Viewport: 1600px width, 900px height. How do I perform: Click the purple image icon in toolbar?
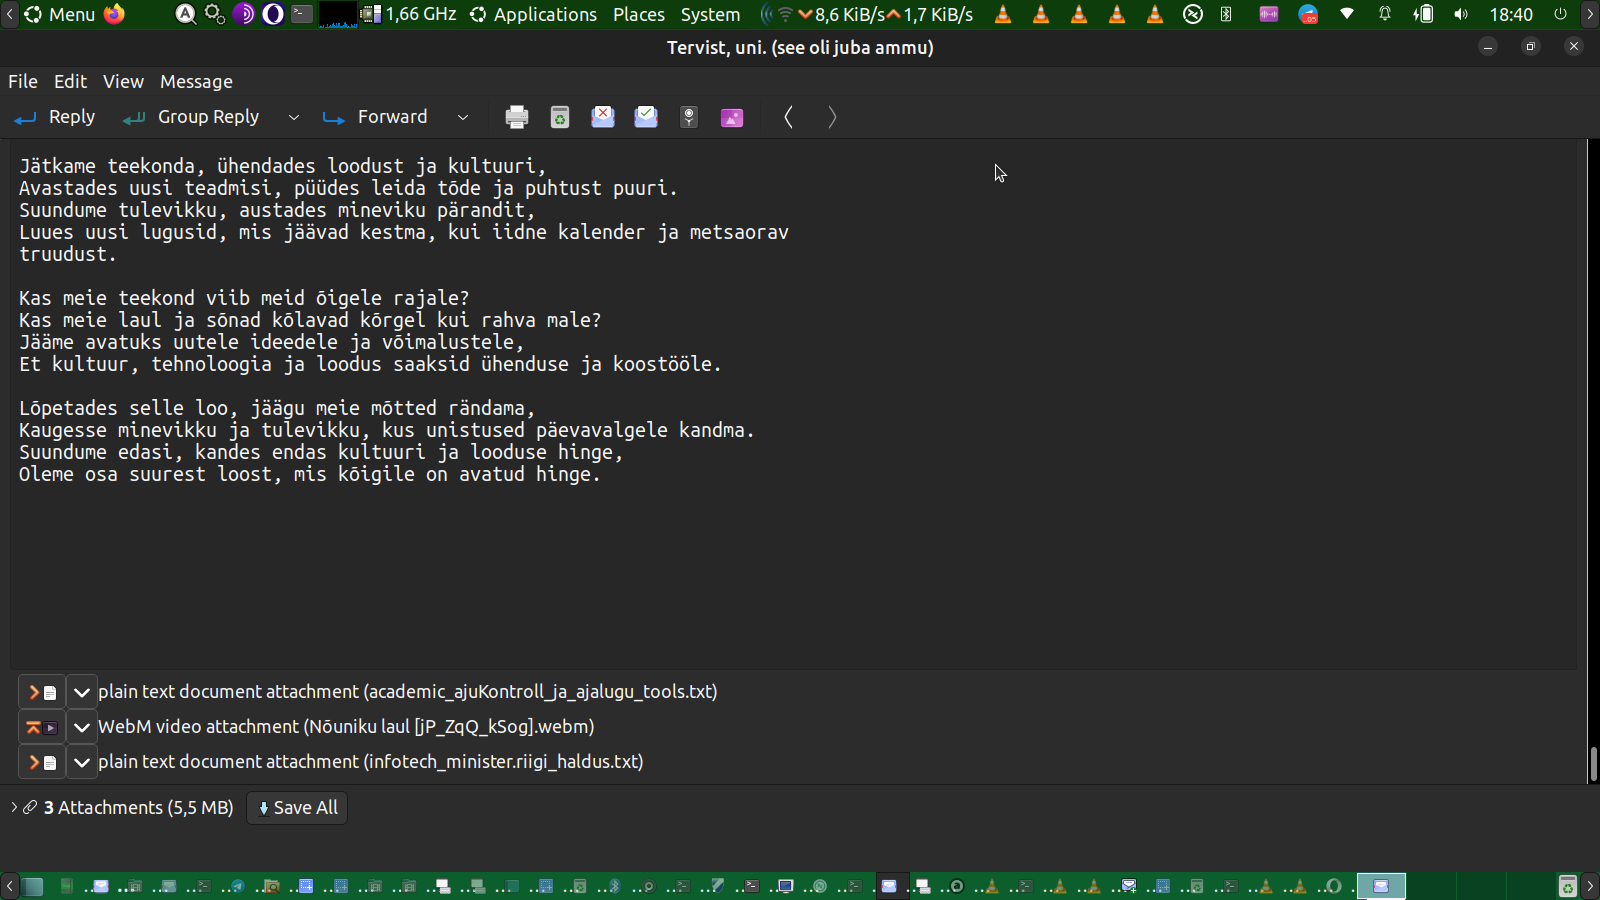click(732, 117)
